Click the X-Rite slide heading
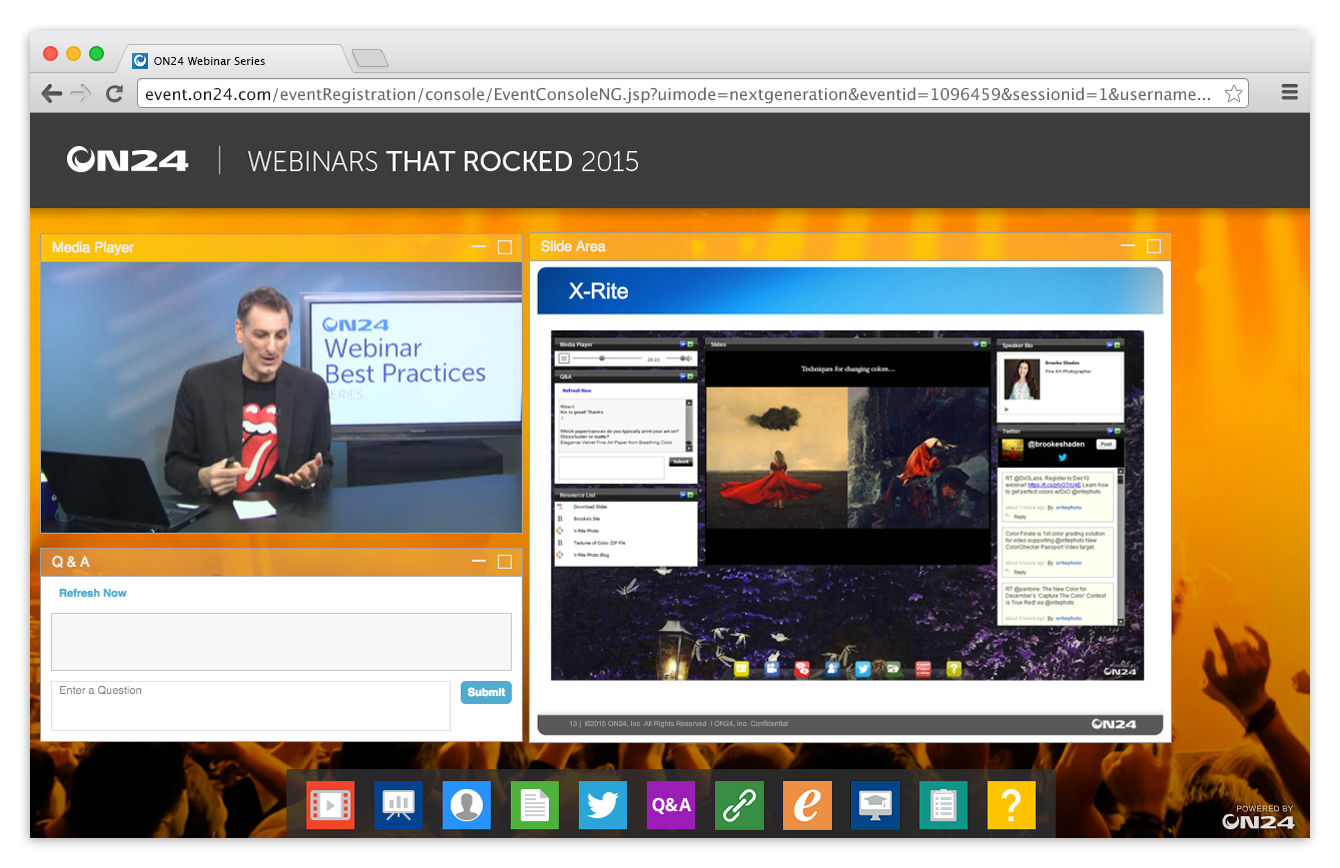The image size is (1340, 868). (598, 291)
